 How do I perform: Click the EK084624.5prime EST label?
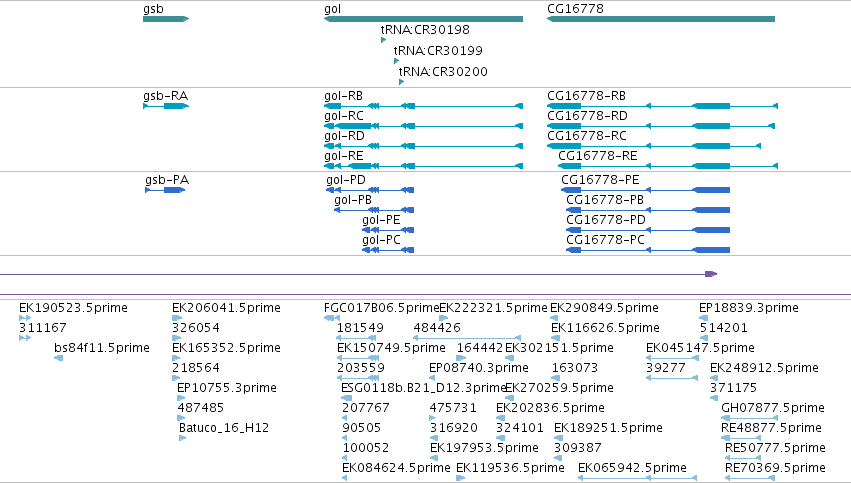pos(396,469)
